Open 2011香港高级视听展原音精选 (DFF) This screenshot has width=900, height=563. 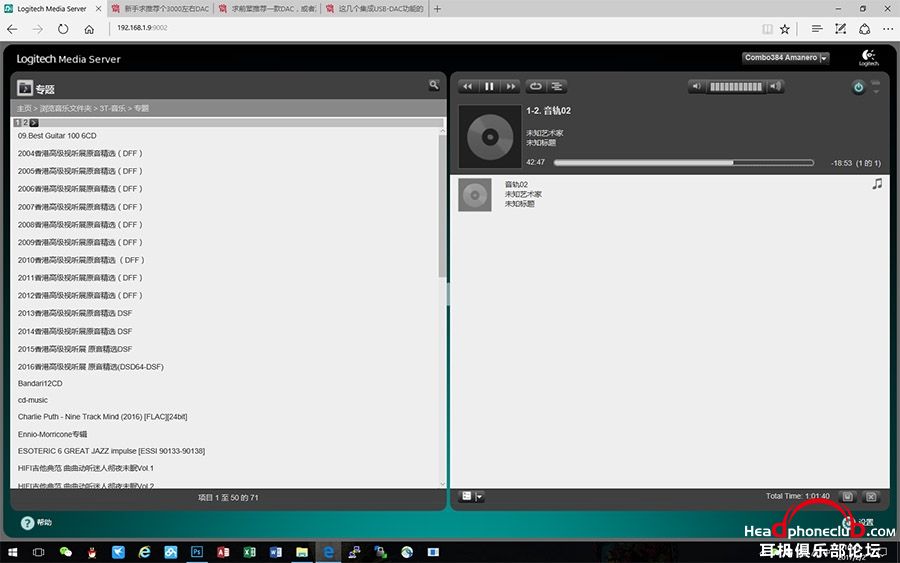click(80, 278)
